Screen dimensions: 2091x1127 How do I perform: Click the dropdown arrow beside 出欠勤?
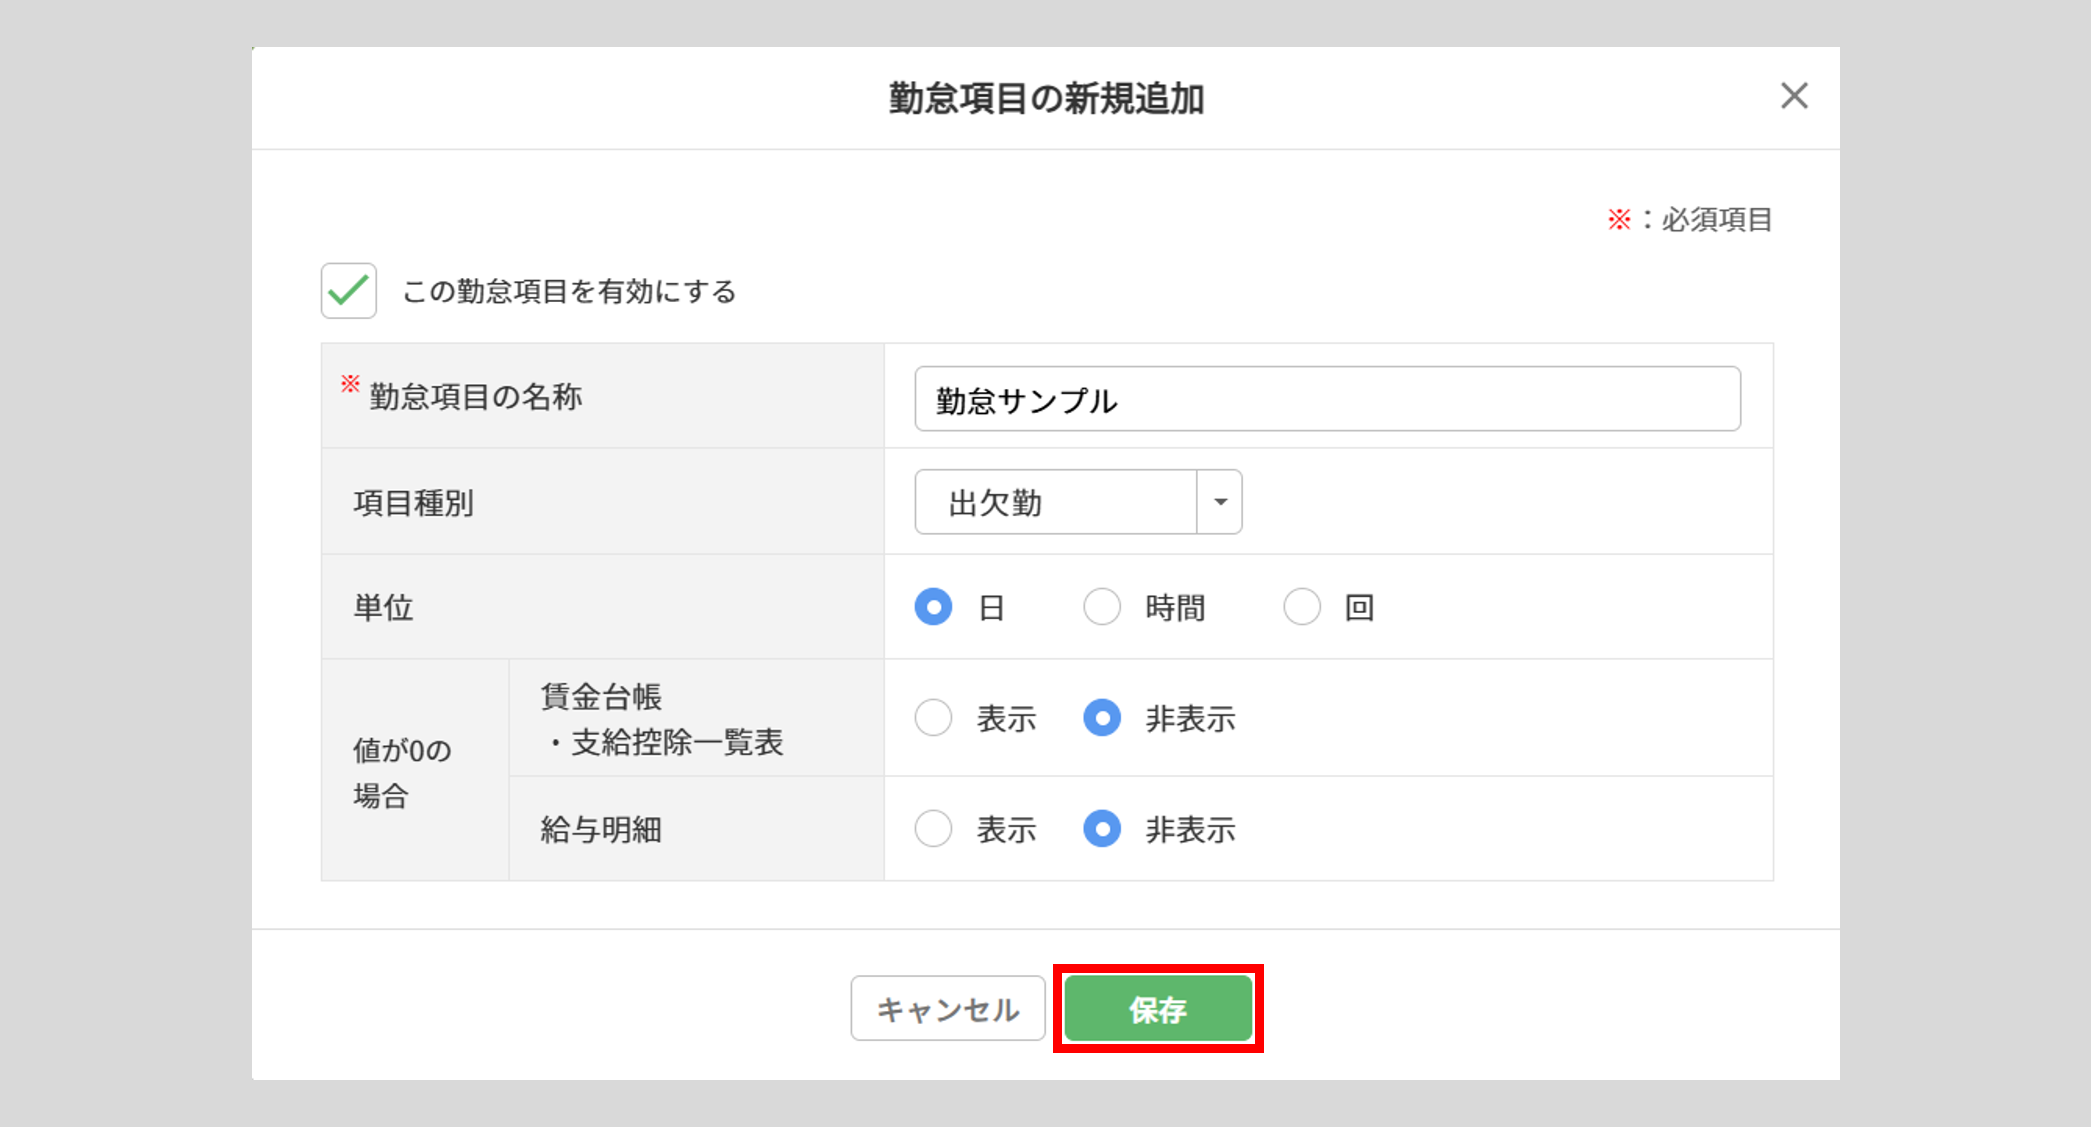(x=1220, y=502)
